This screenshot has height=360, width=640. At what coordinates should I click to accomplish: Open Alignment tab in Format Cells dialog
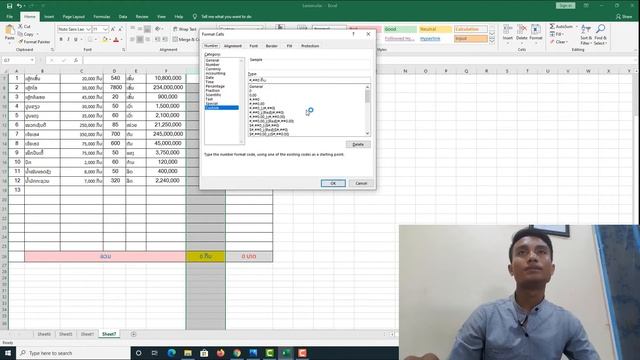pos(233,46)
